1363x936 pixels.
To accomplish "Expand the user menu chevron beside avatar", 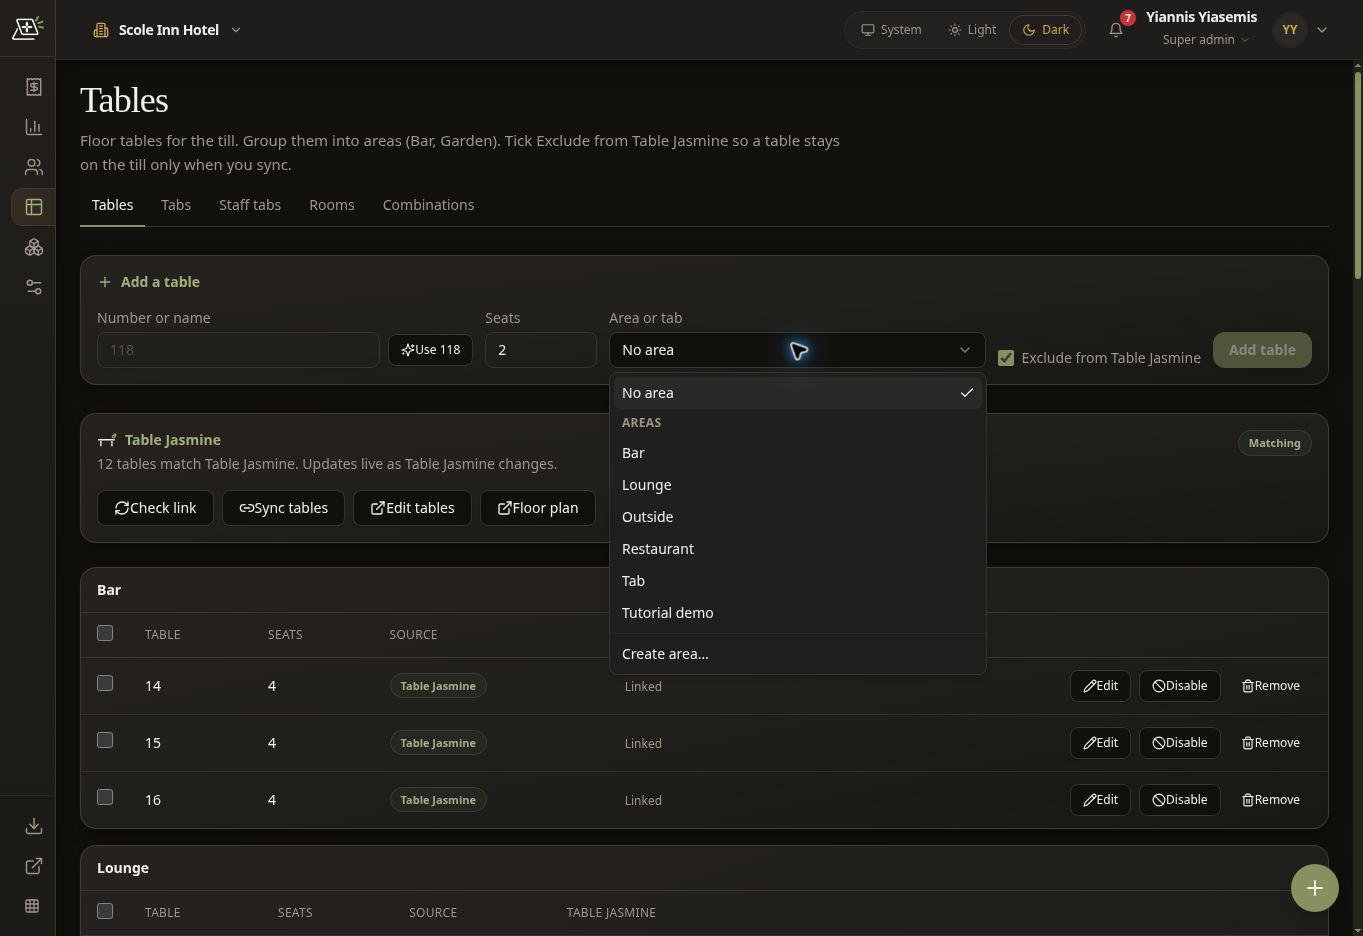I will [1322, 30].
